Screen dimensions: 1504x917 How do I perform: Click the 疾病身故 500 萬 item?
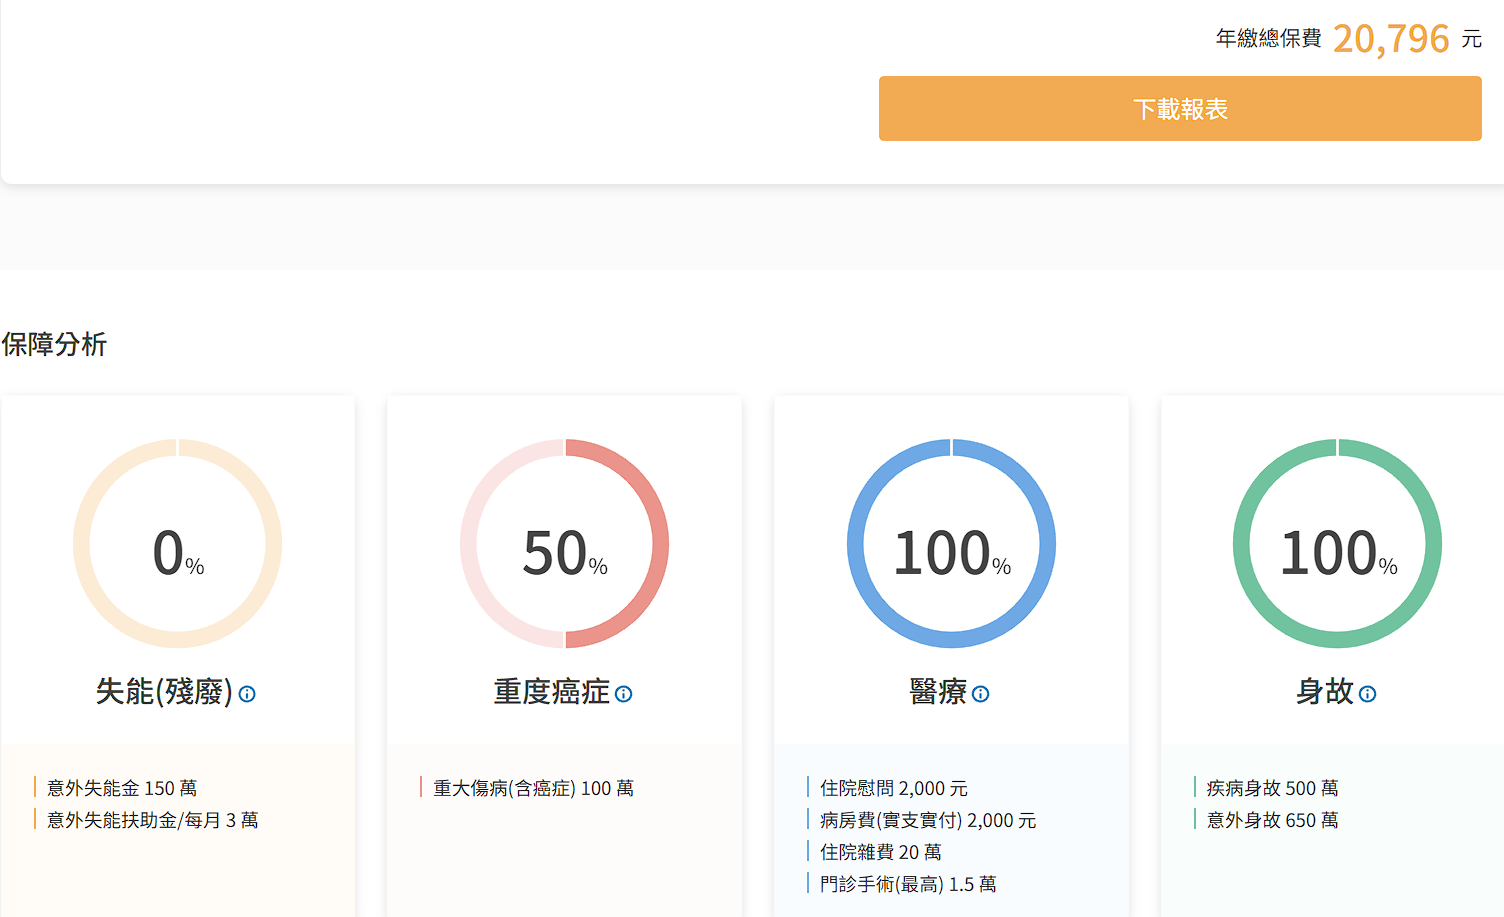pyautogui.click(x=1272, y=788)
